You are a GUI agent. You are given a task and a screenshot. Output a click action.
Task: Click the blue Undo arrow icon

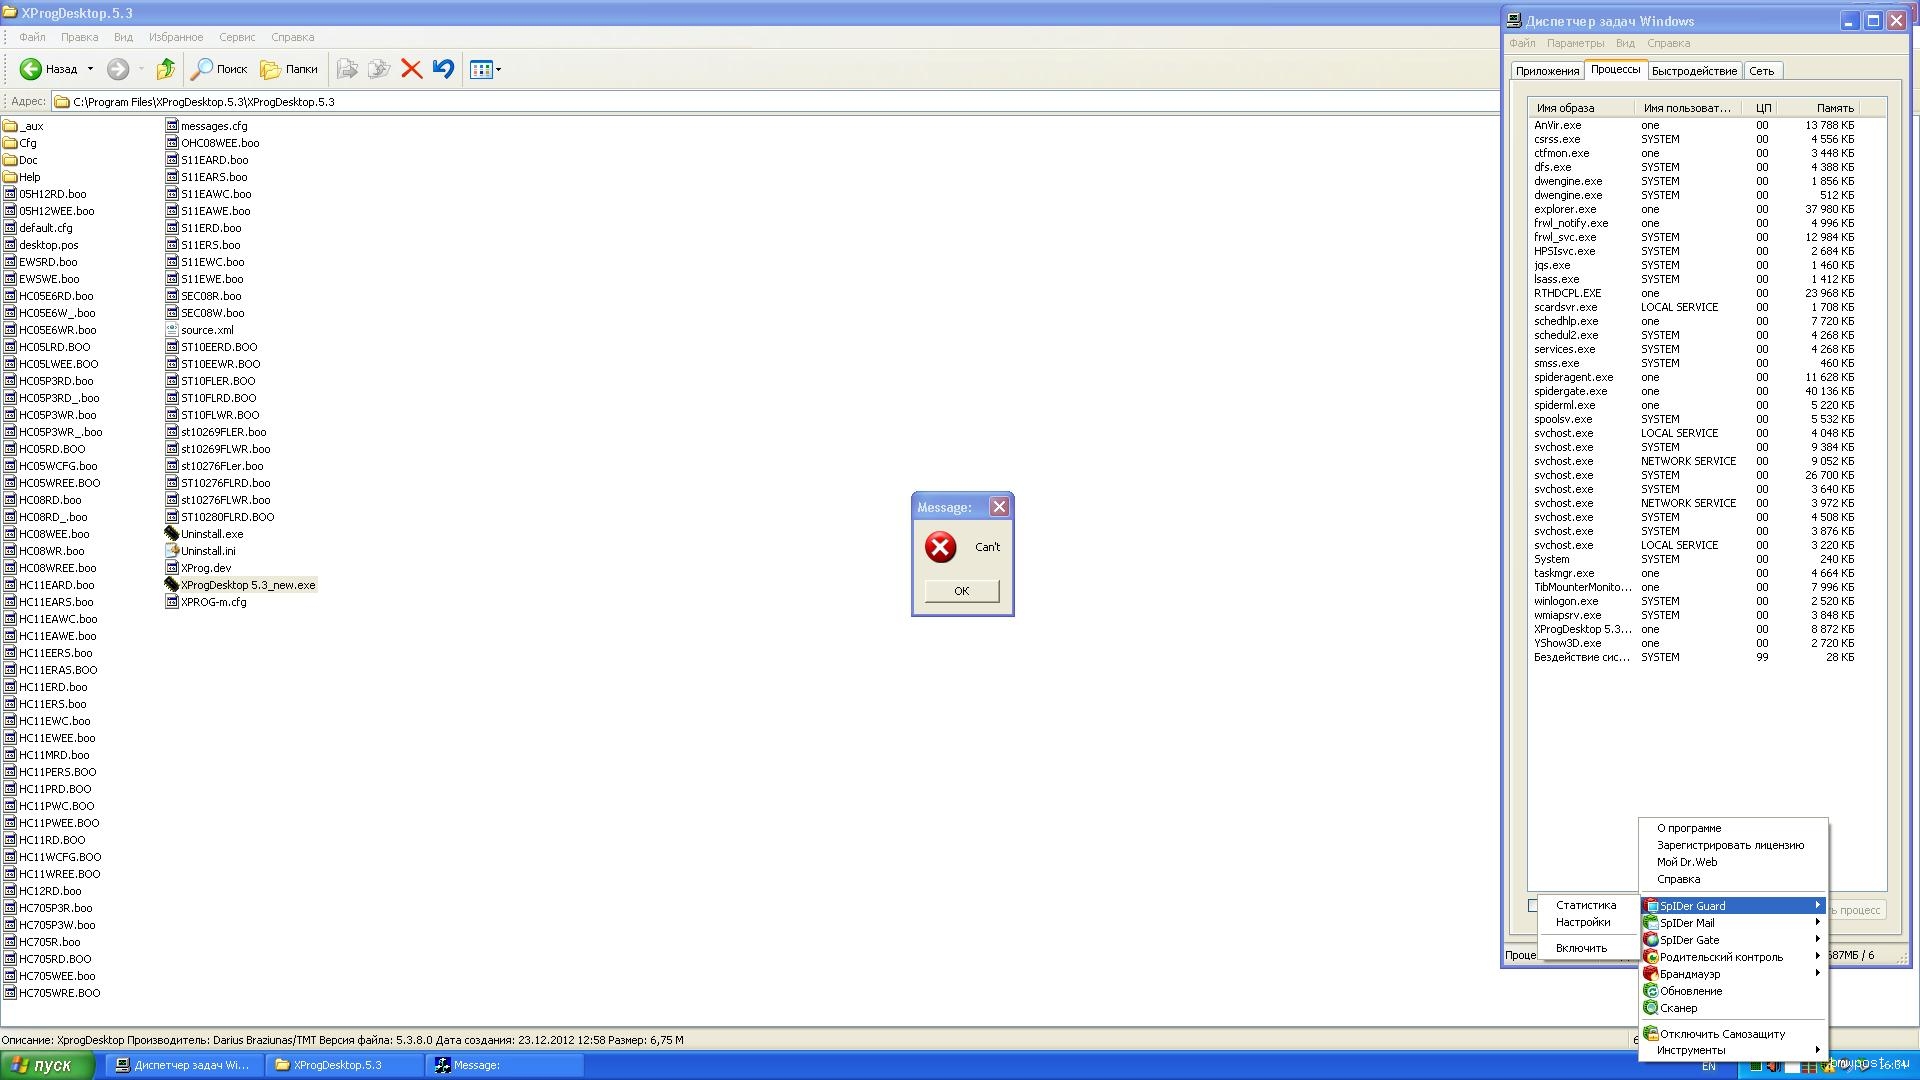pos(443,69)
